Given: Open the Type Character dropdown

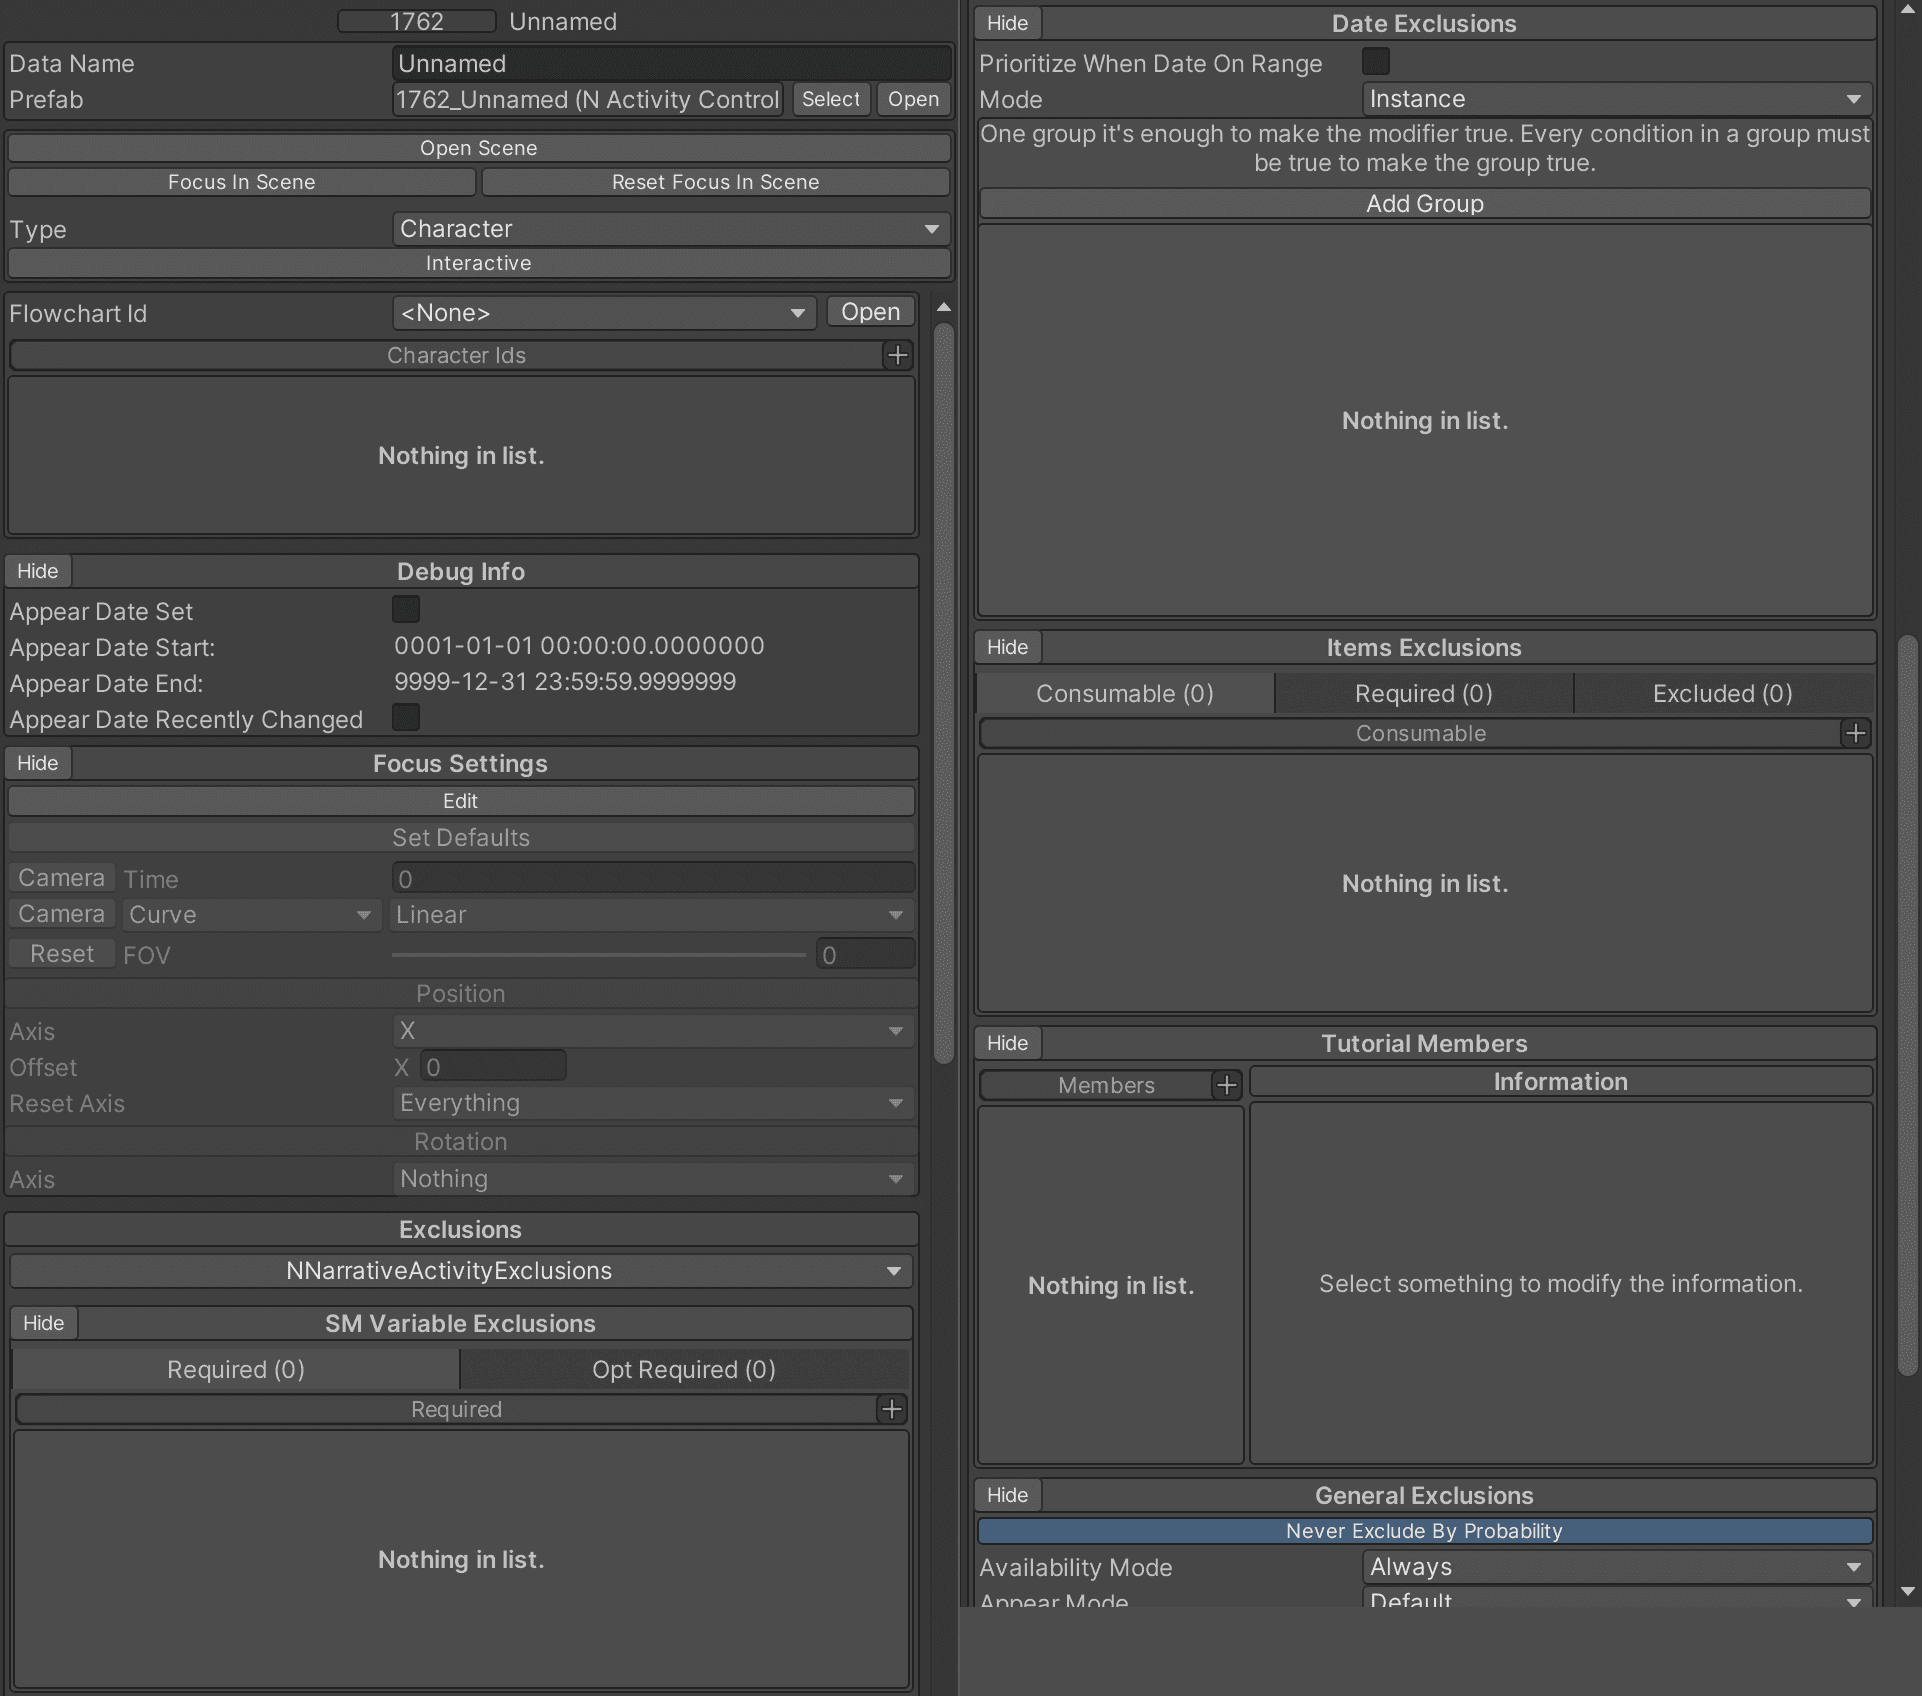Looking at the screenshot, I should coord(670,229).
